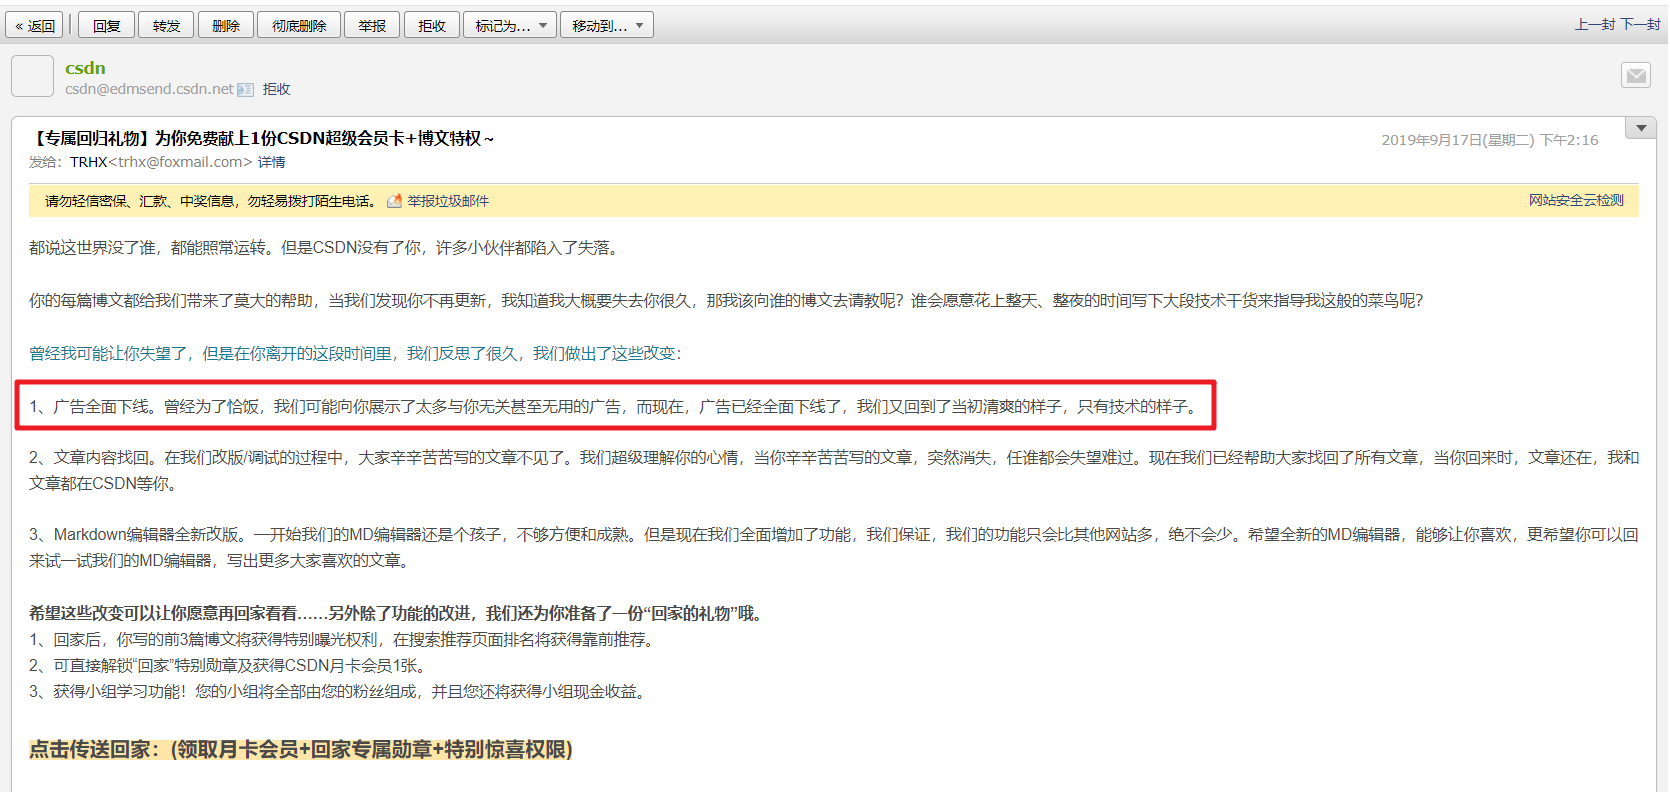Click recipient address trhx@foxmail.com
This screenshot has width=1670, height=792.
180,162
